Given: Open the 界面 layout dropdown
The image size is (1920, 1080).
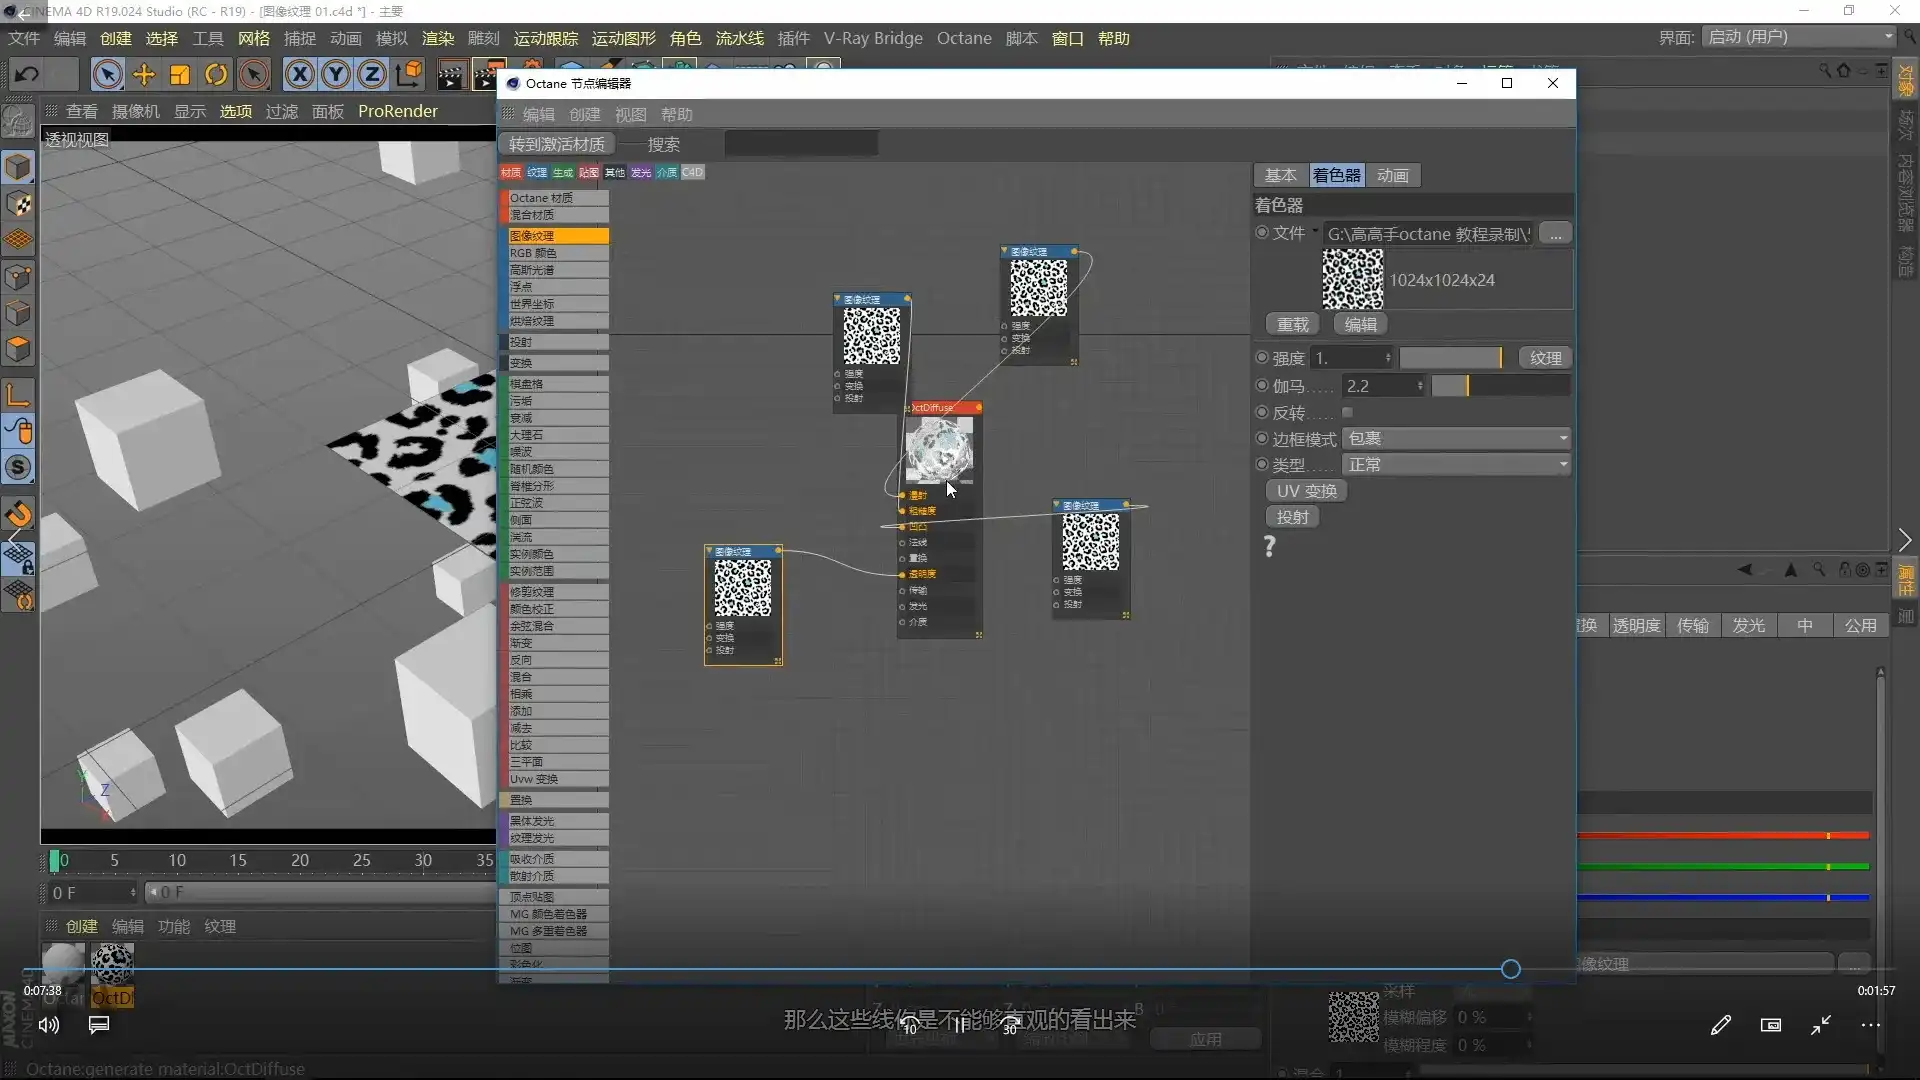Looking at the screenshot, I should point(1799,37).
